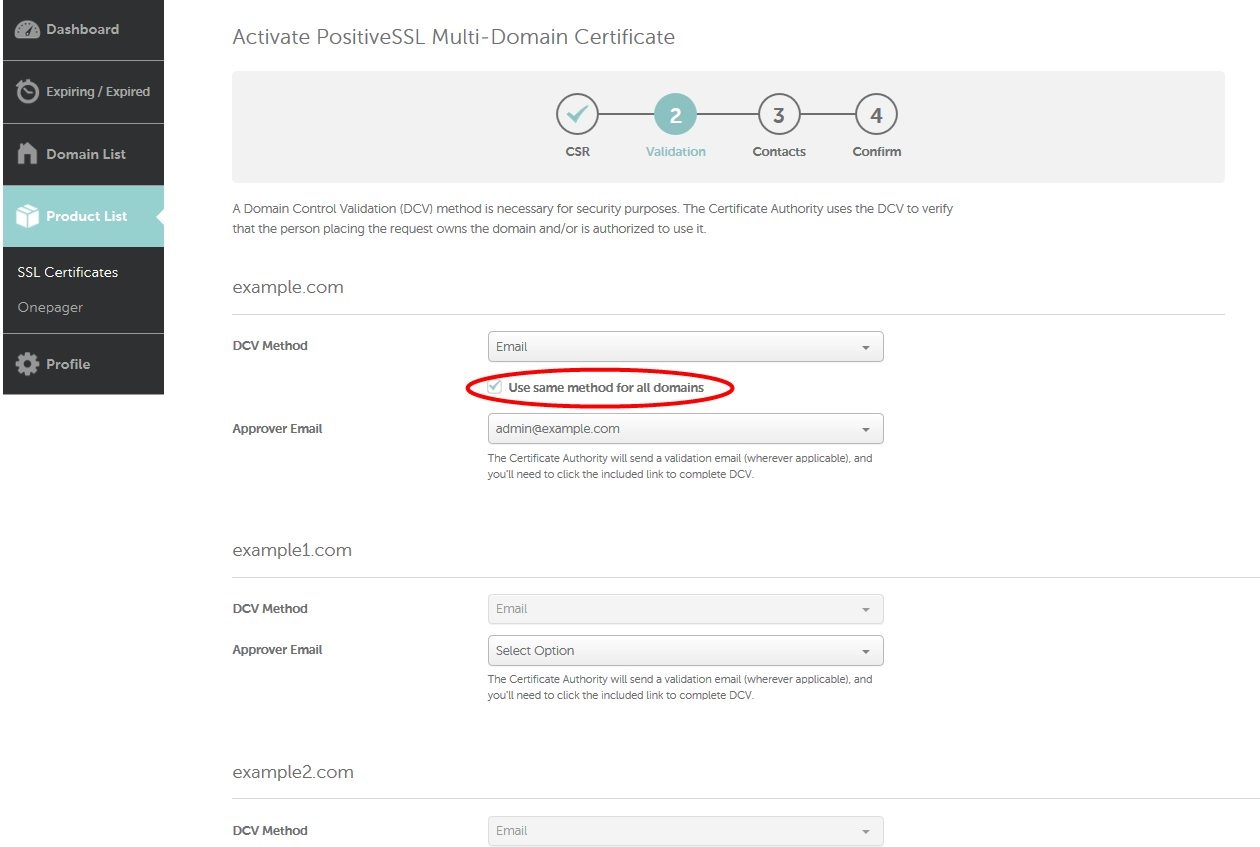Open the DCV Method dropdown for example.com

(x=685, y=346)
